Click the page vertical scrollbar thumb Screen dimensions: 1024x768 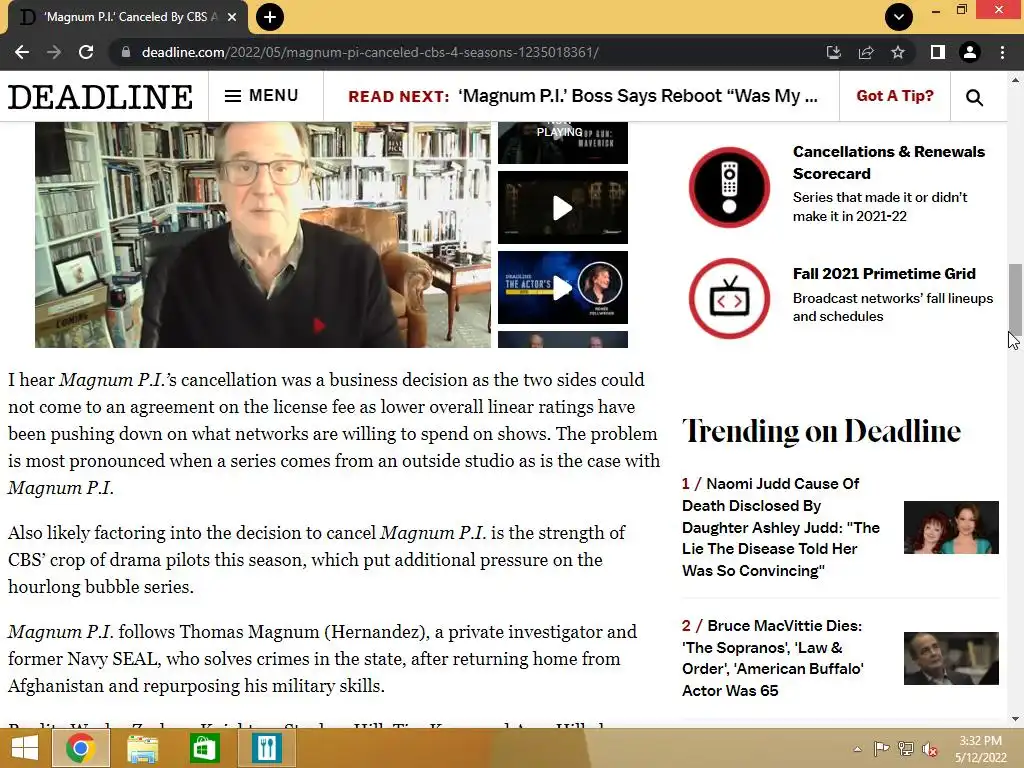[x=1015, y=300]
